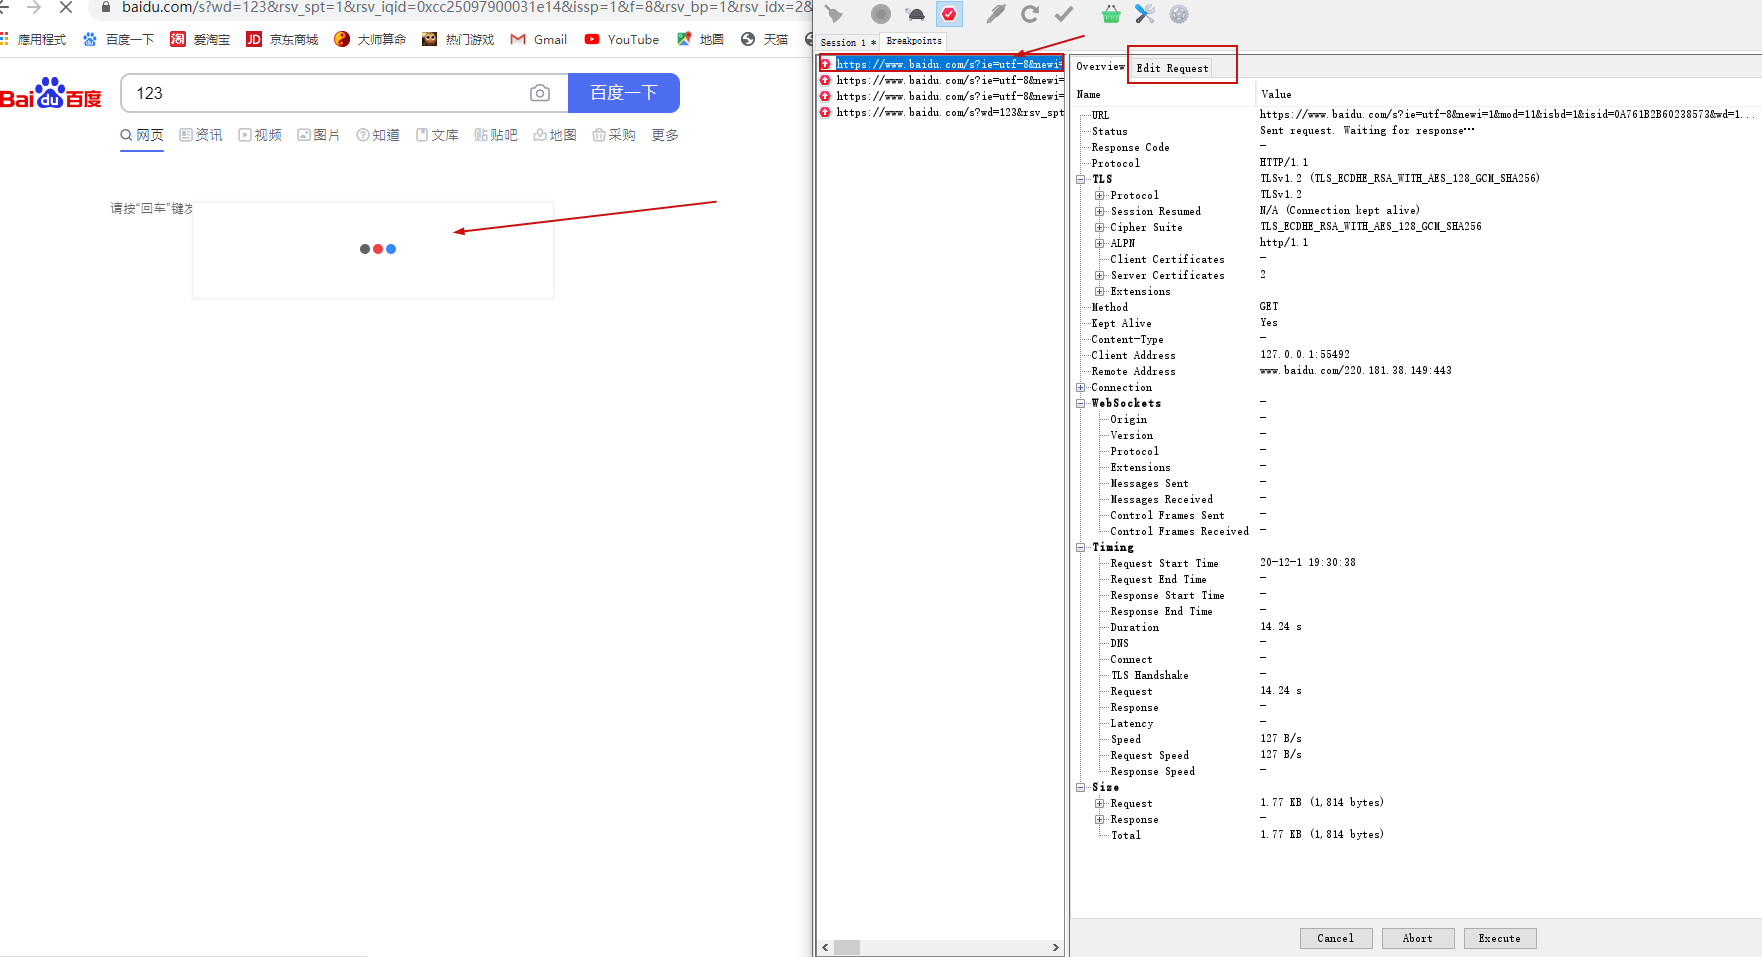
Task: Open the Overview tab
Action: [1100, 66]
